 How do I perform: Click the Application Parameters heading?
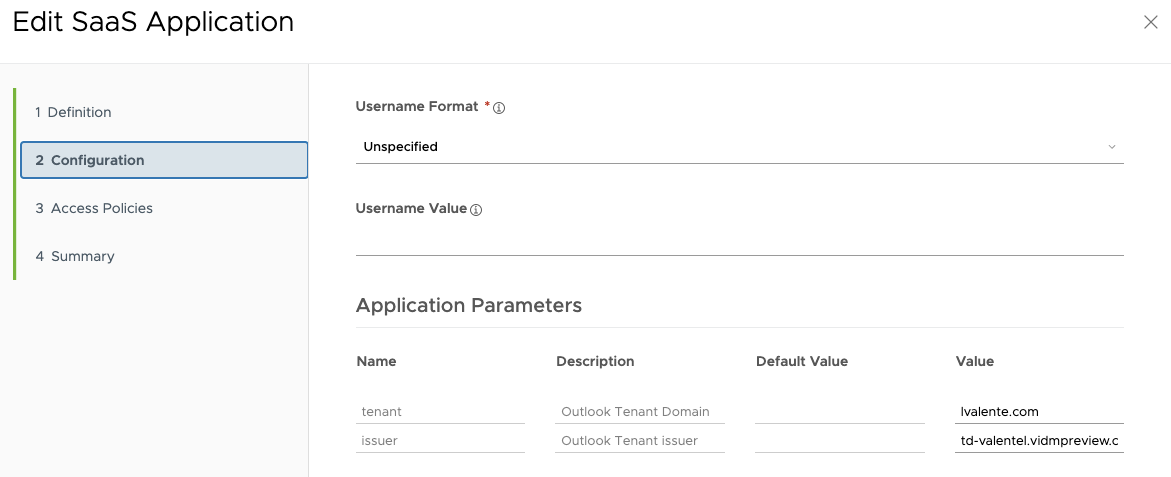coord(469,305)
